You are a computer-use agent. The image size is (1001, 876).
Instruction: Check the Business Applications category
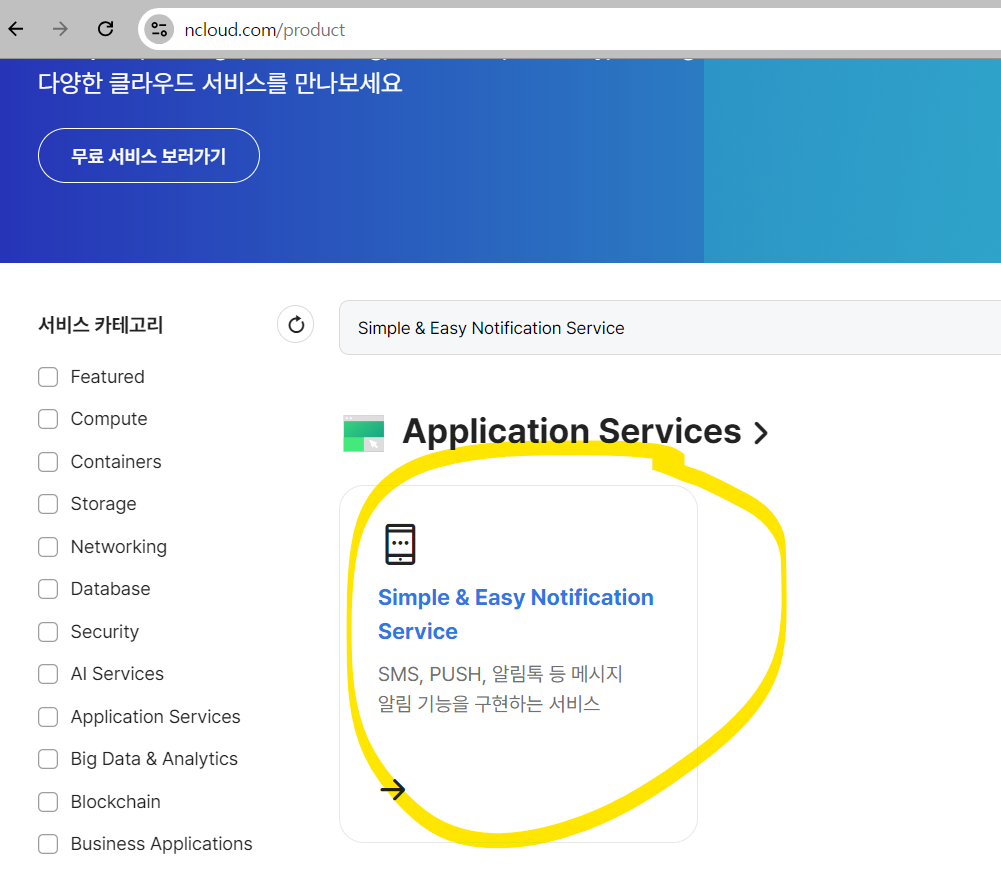tap(48, 843)
